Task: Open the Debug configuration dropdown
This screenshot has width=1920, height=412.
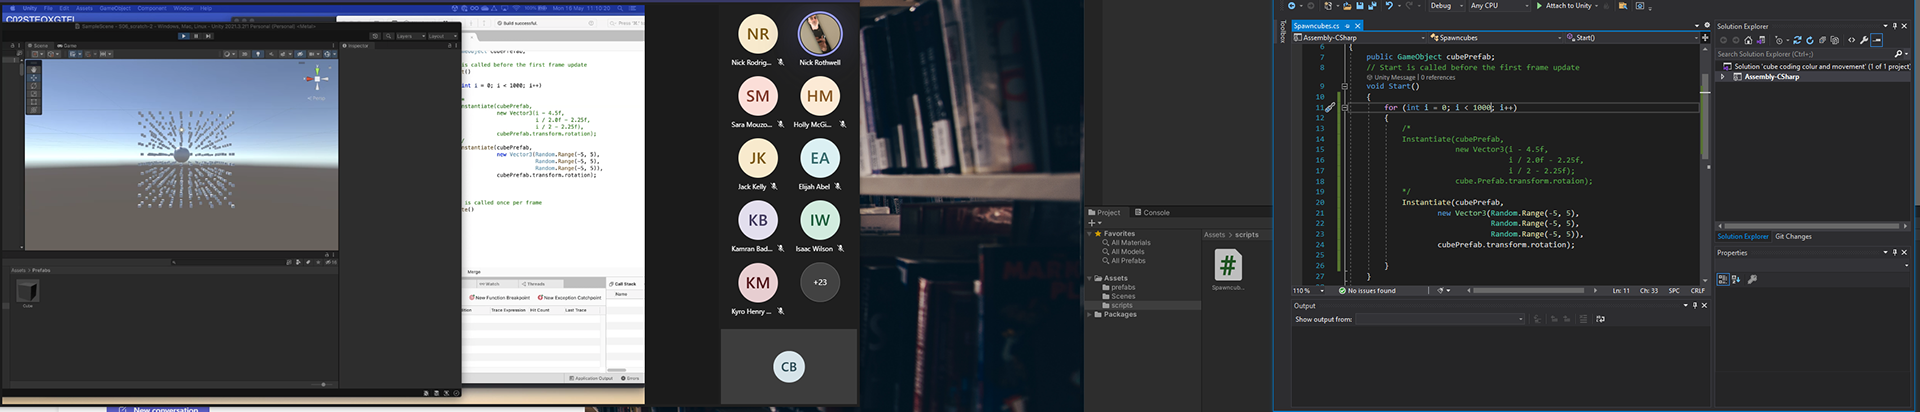Action: pyautogui.click(x=1447, y=5)
